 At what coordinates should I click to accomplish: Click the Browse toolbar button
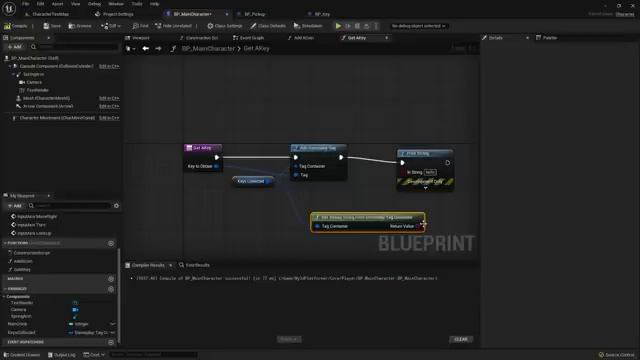click(x=80, y=26)
